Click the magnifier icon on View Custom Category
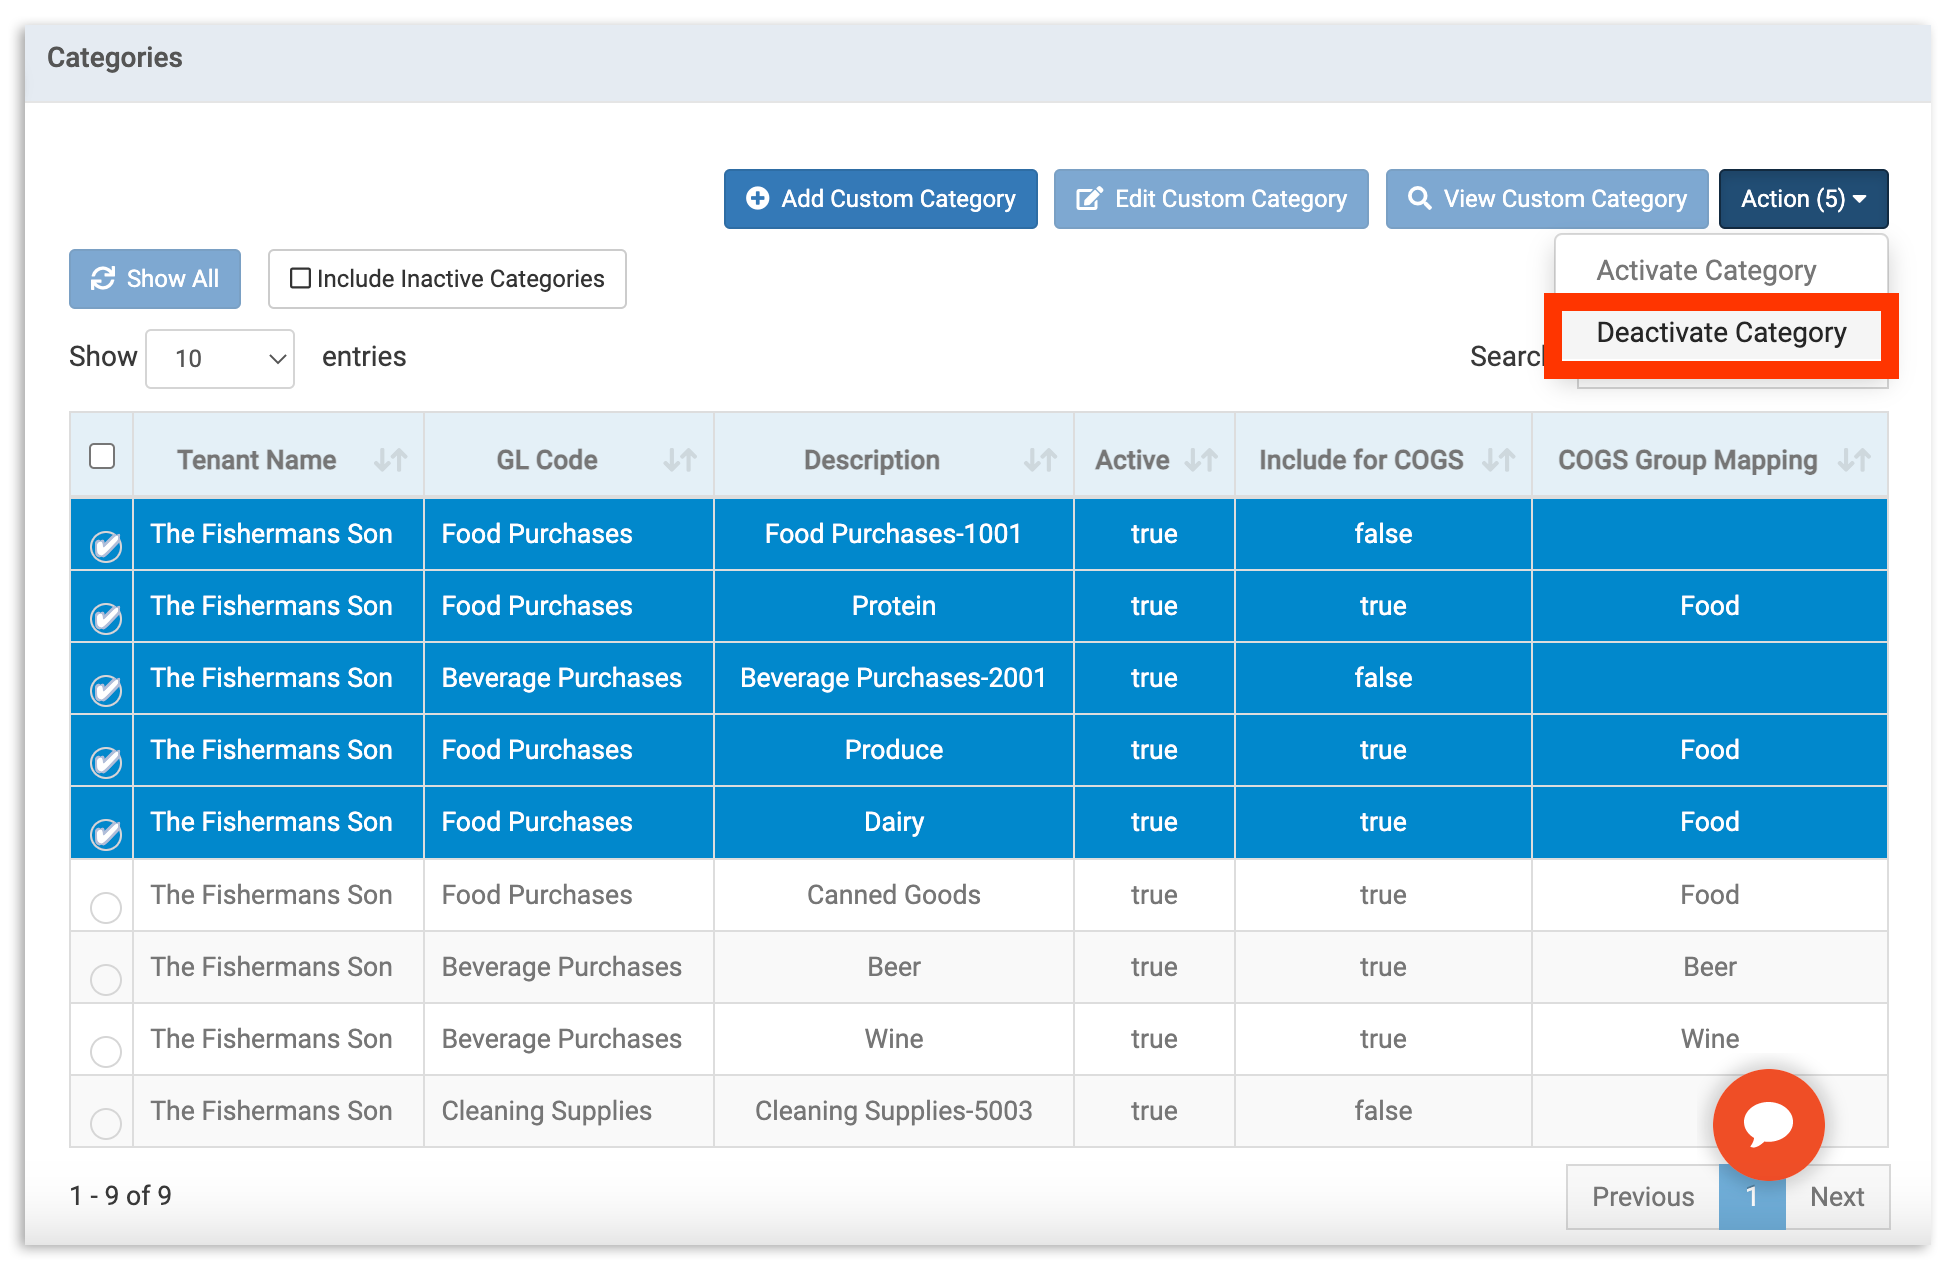The height and width of the screenshot is (1270, 1956). coord(1421,198)
